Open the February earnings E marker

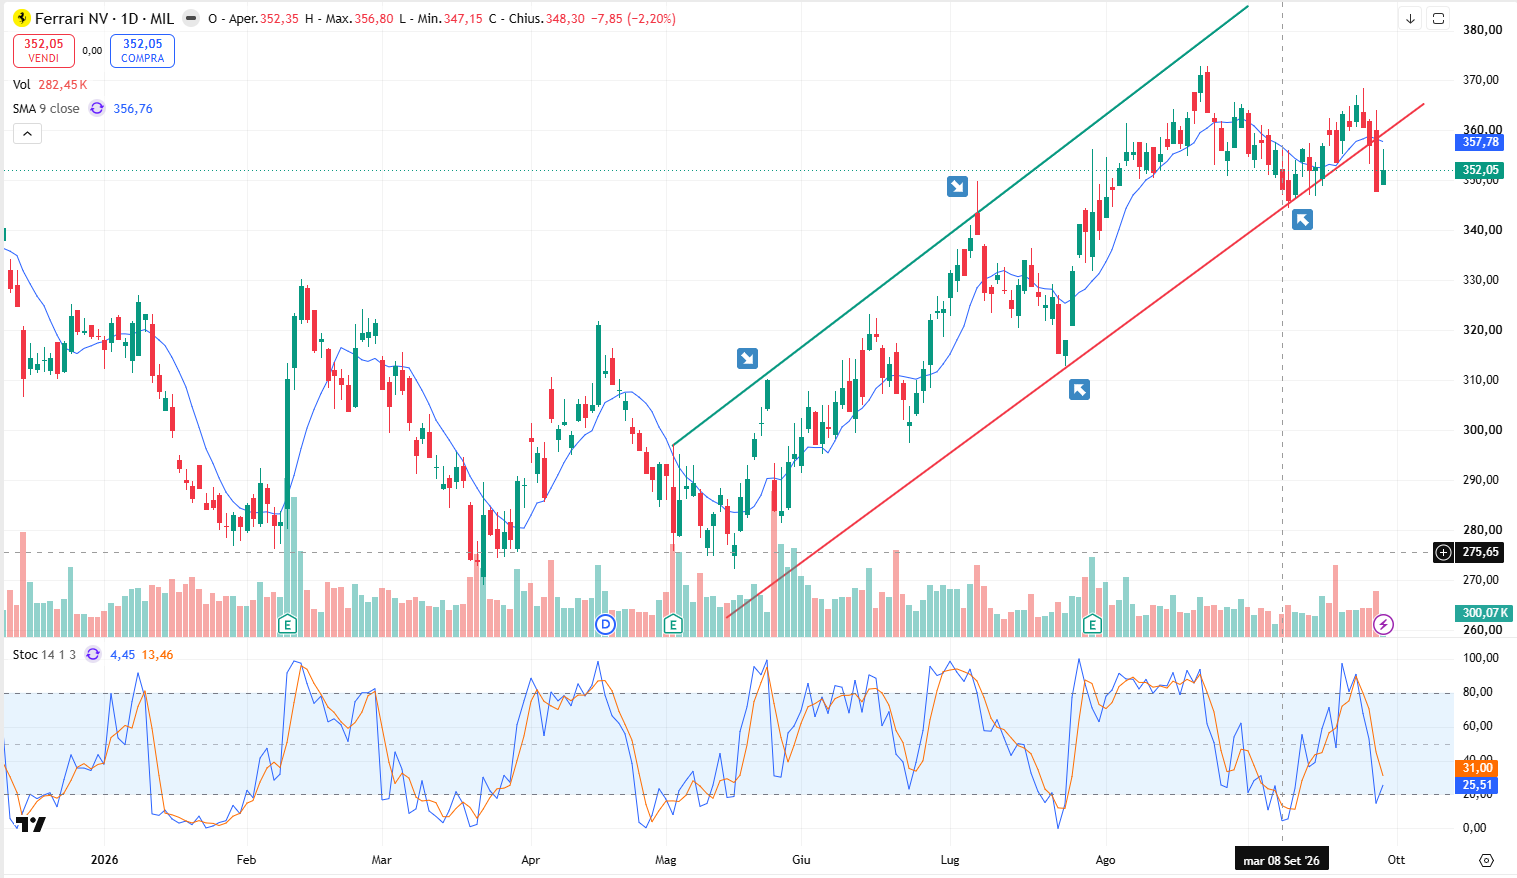(x=287, y=625)
